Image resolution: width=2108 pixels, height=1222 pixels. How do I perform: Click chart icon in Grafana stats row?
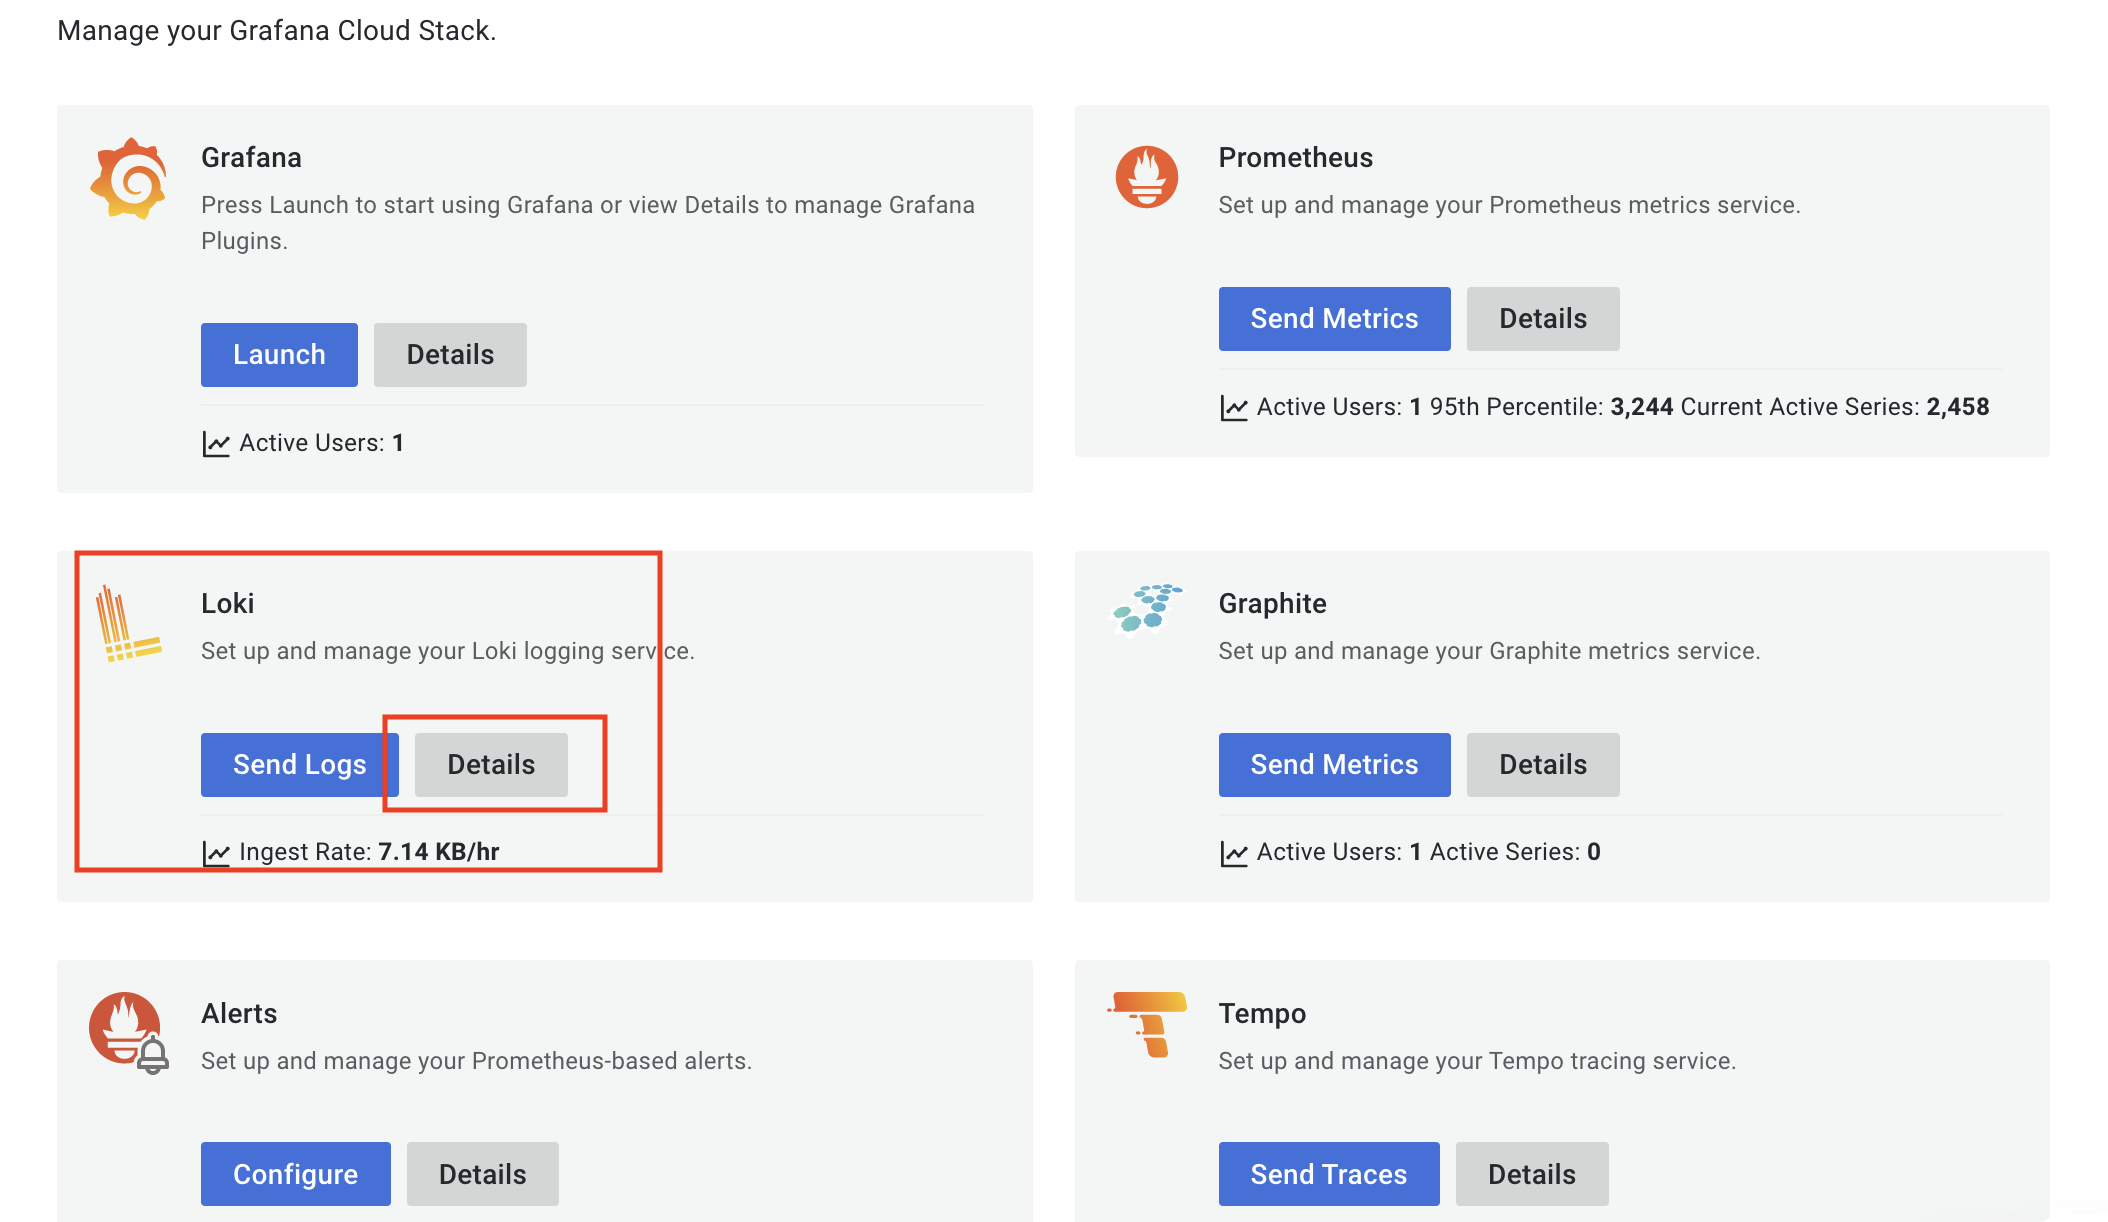coord(216,444)
